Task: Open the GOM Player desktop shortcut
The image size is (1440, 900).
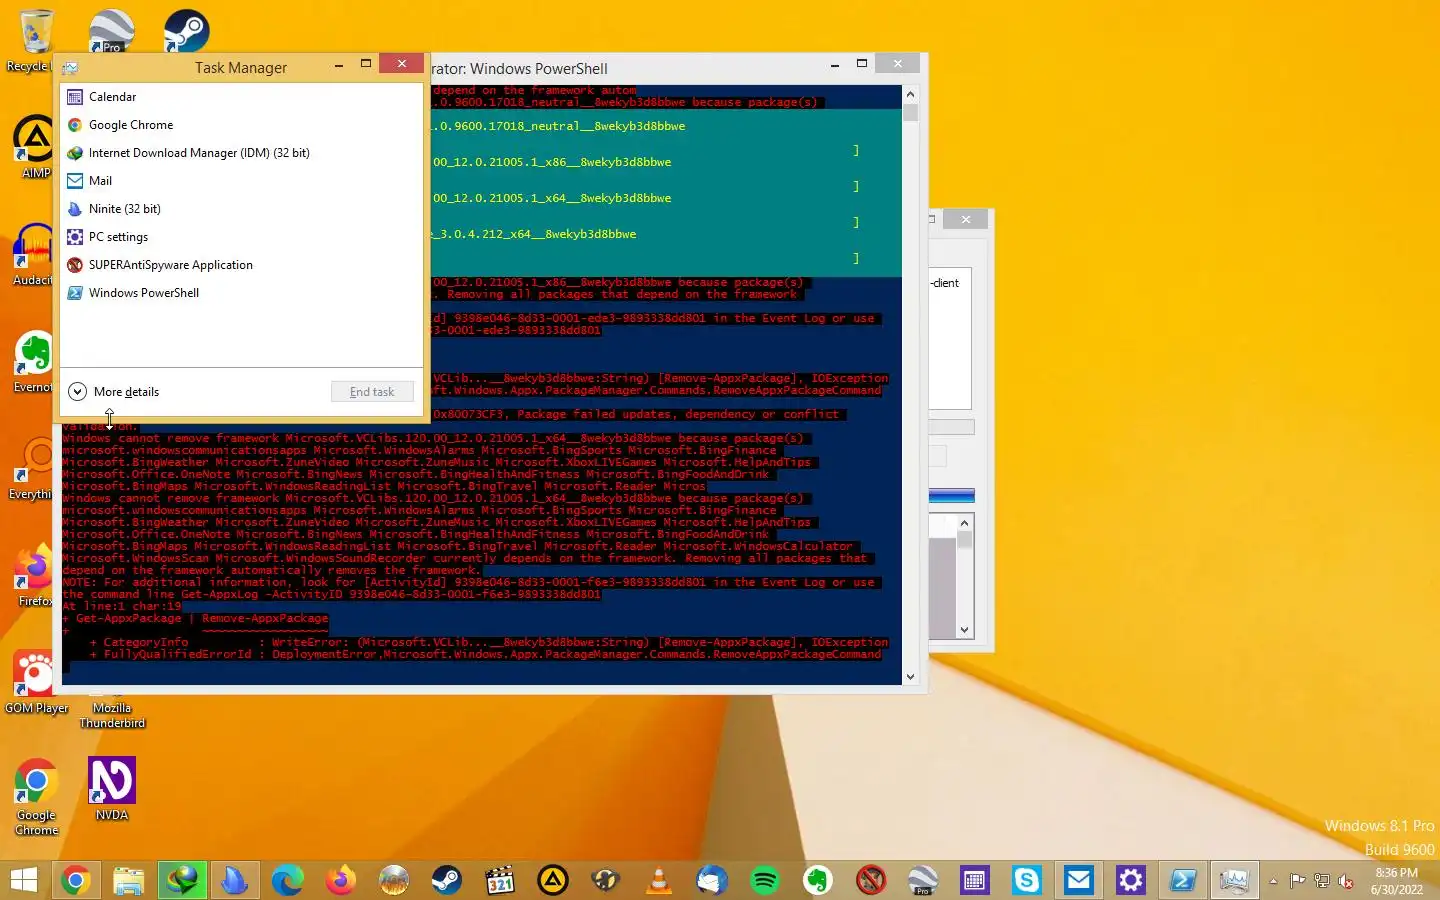Action: coord(36,683)
